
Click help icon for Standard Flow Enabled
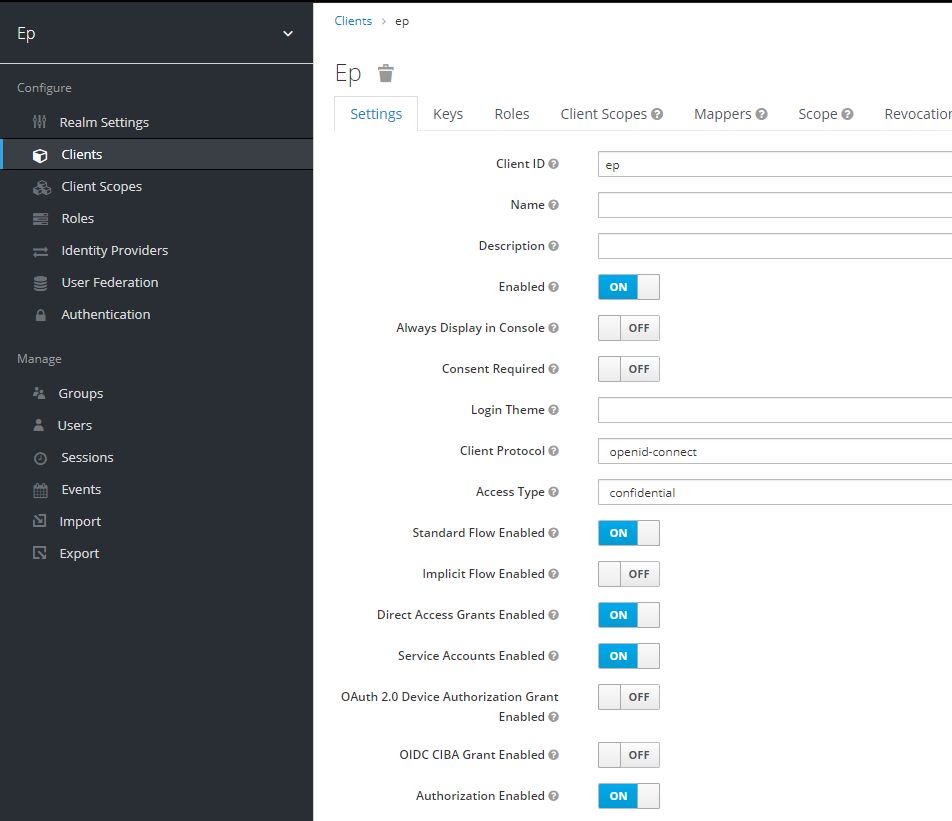[553, 533]
